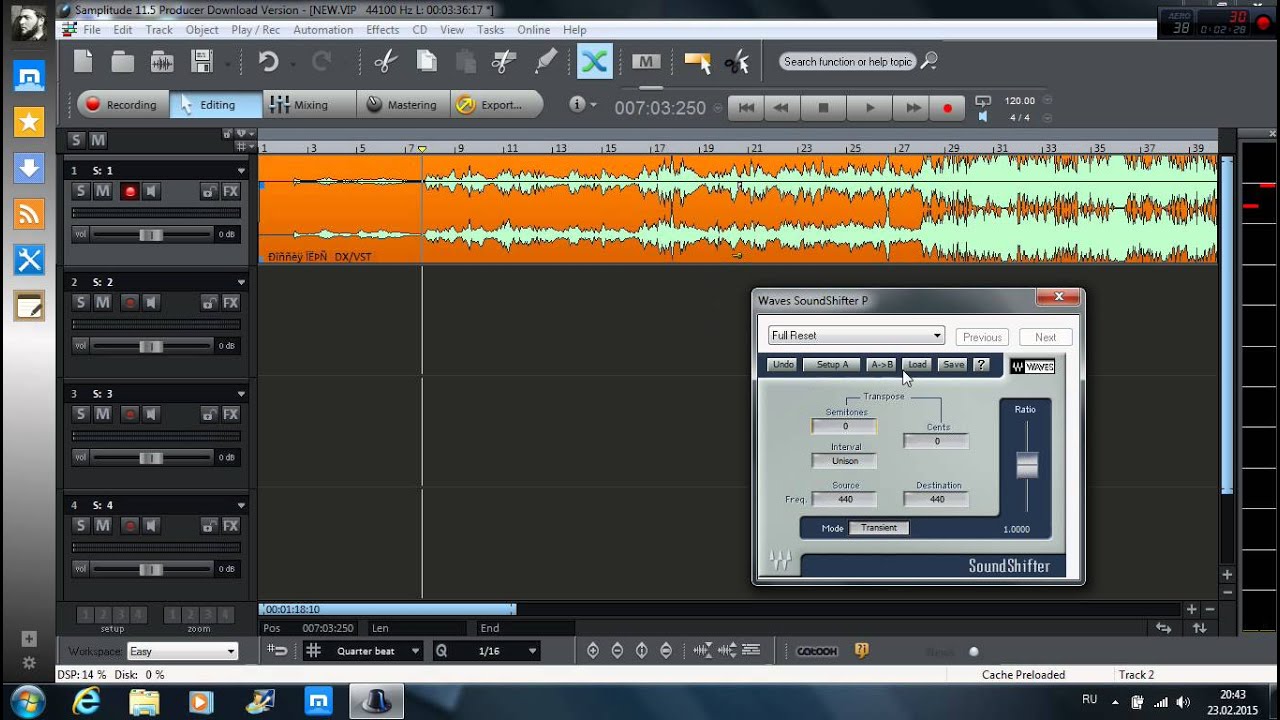Image resolution: width=1280 pixels, height=720 pixels.
Task: Open a project with the folder icon
Action: (123, 62)
